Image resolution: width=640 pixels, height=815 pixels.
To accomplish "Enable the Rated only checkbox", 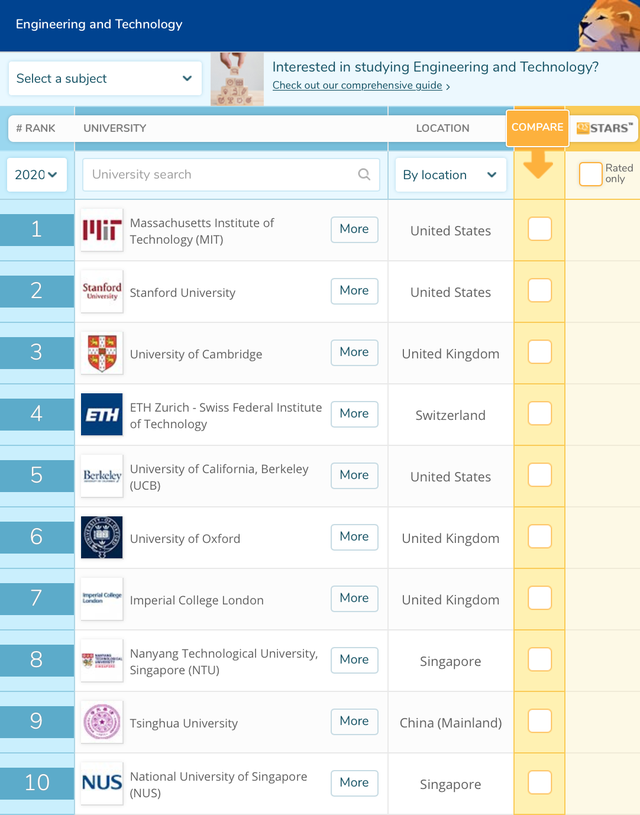I will coord(591,174).
